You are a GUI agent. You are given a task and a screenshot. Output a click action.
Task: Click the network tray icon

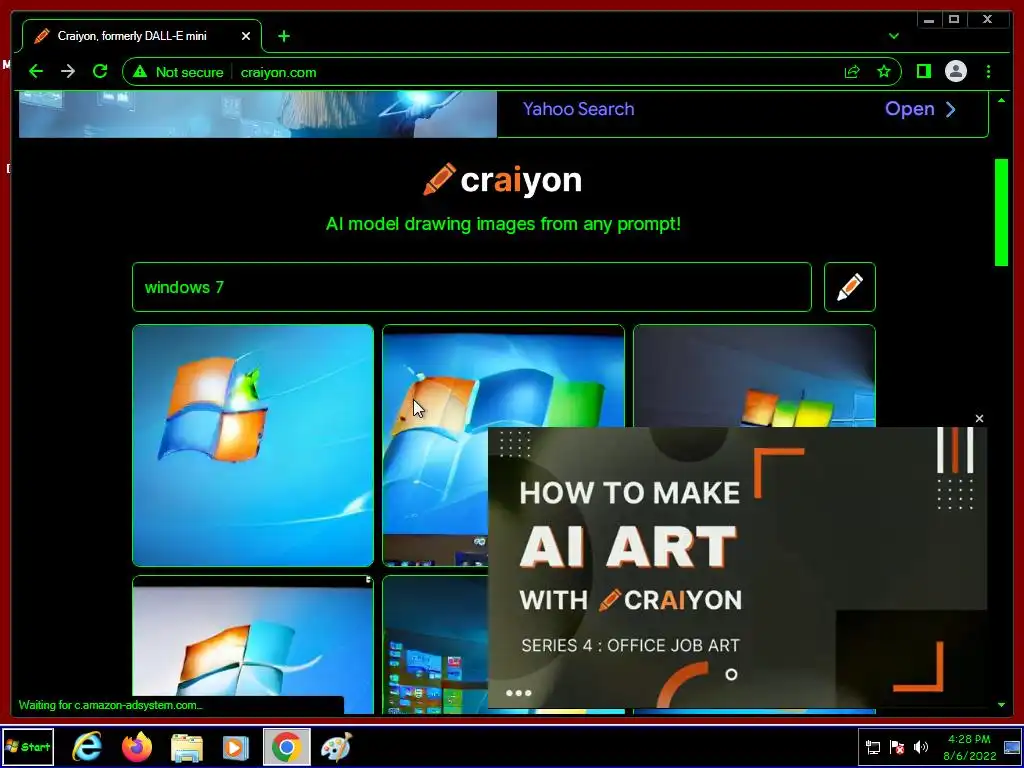(x=873, y=747)
